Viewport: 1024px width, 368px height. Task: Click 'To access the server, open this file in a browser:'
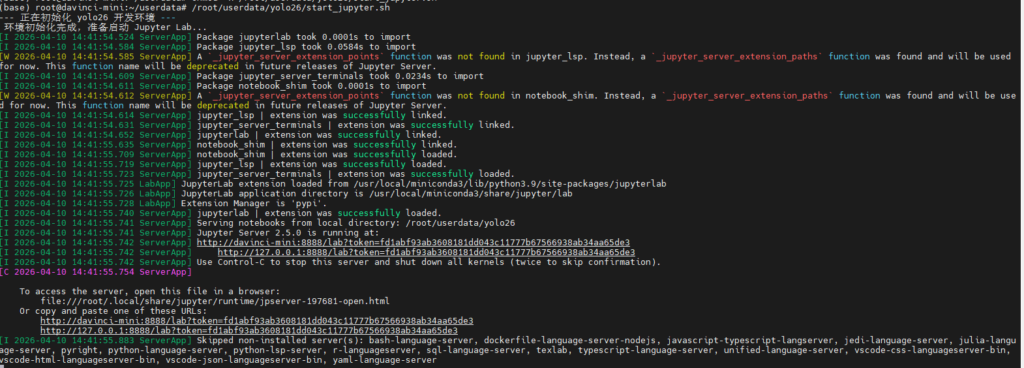tap(150, 292)
